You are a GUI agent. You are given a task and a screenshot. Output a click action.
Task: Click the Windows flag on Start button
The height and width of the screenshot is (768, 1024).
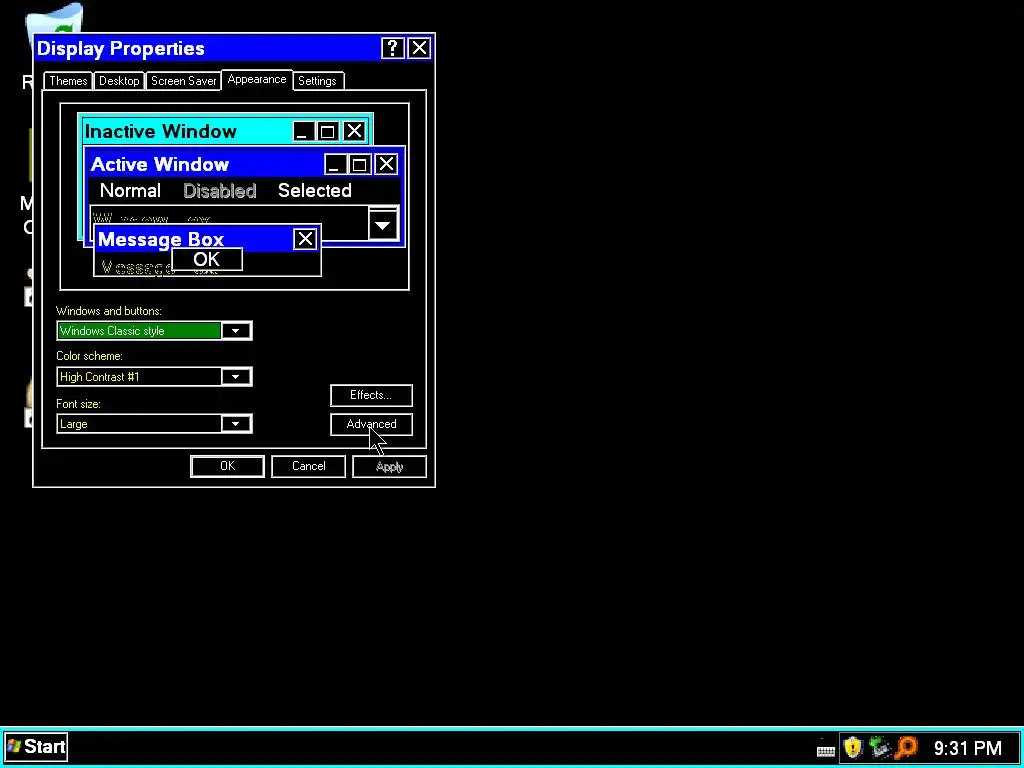[x=14, y=746]
